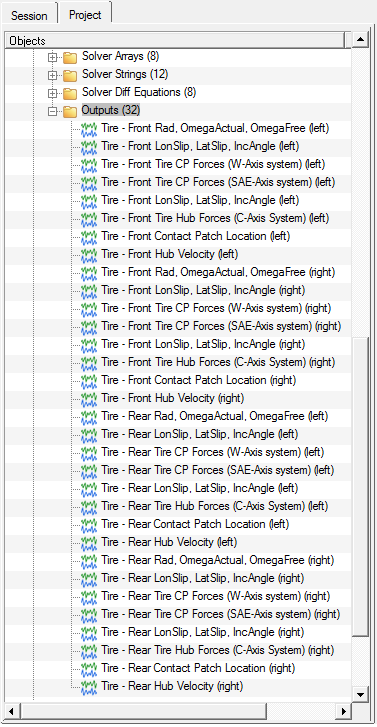Select Tire - Front Tire CP Forces (W-Axis system) (right)
Viewport: 377px width, 727px height.
tap(216, 308)
